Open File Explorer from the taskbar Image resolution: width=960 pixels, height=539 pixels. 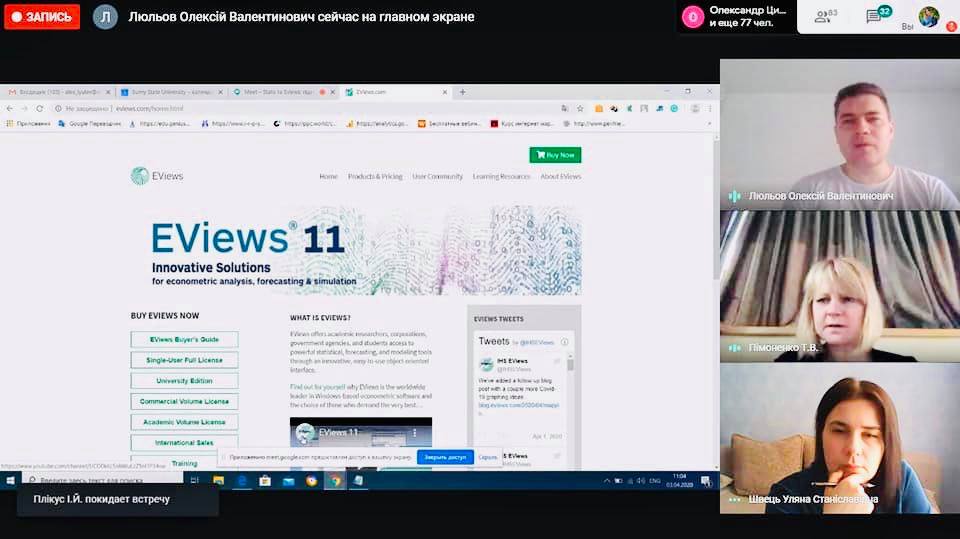pos(219,481)
